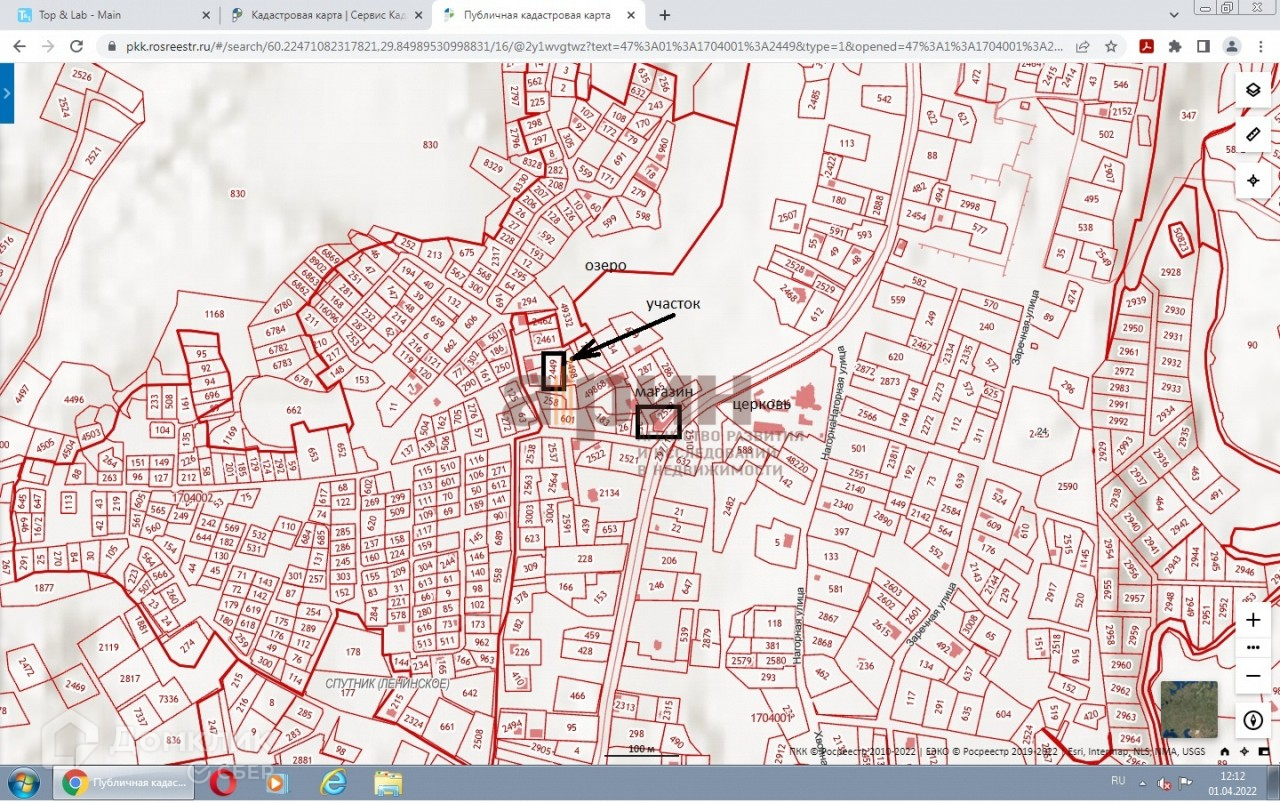Zoom in the map with plus button
The width and height of the screenshot is (1280, 803).
(x=1252, y=620)
